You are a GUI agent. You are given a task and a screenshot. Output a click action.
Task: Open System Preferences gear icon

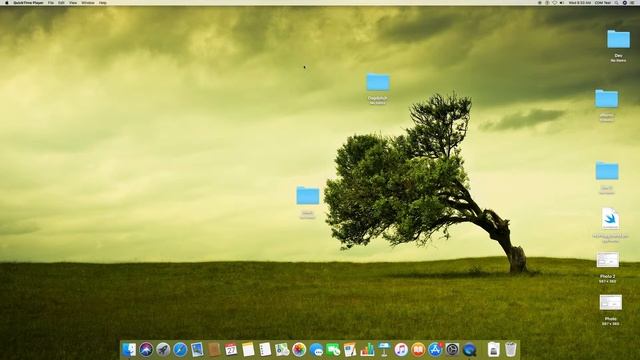tap(452, 350)
